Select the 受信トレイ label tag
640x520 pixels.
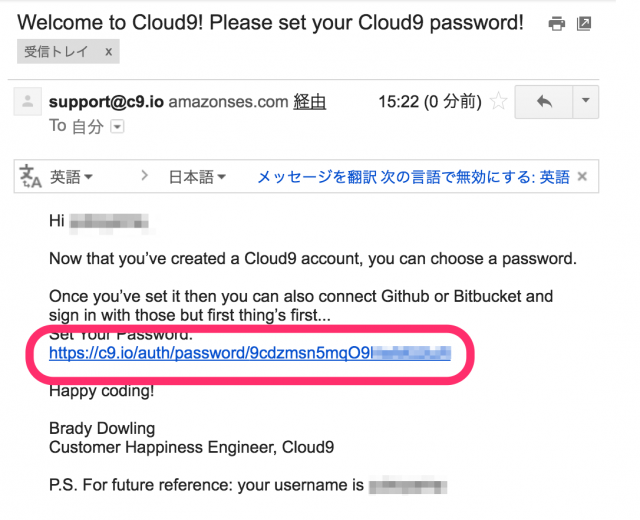click(x=56, y=51)
